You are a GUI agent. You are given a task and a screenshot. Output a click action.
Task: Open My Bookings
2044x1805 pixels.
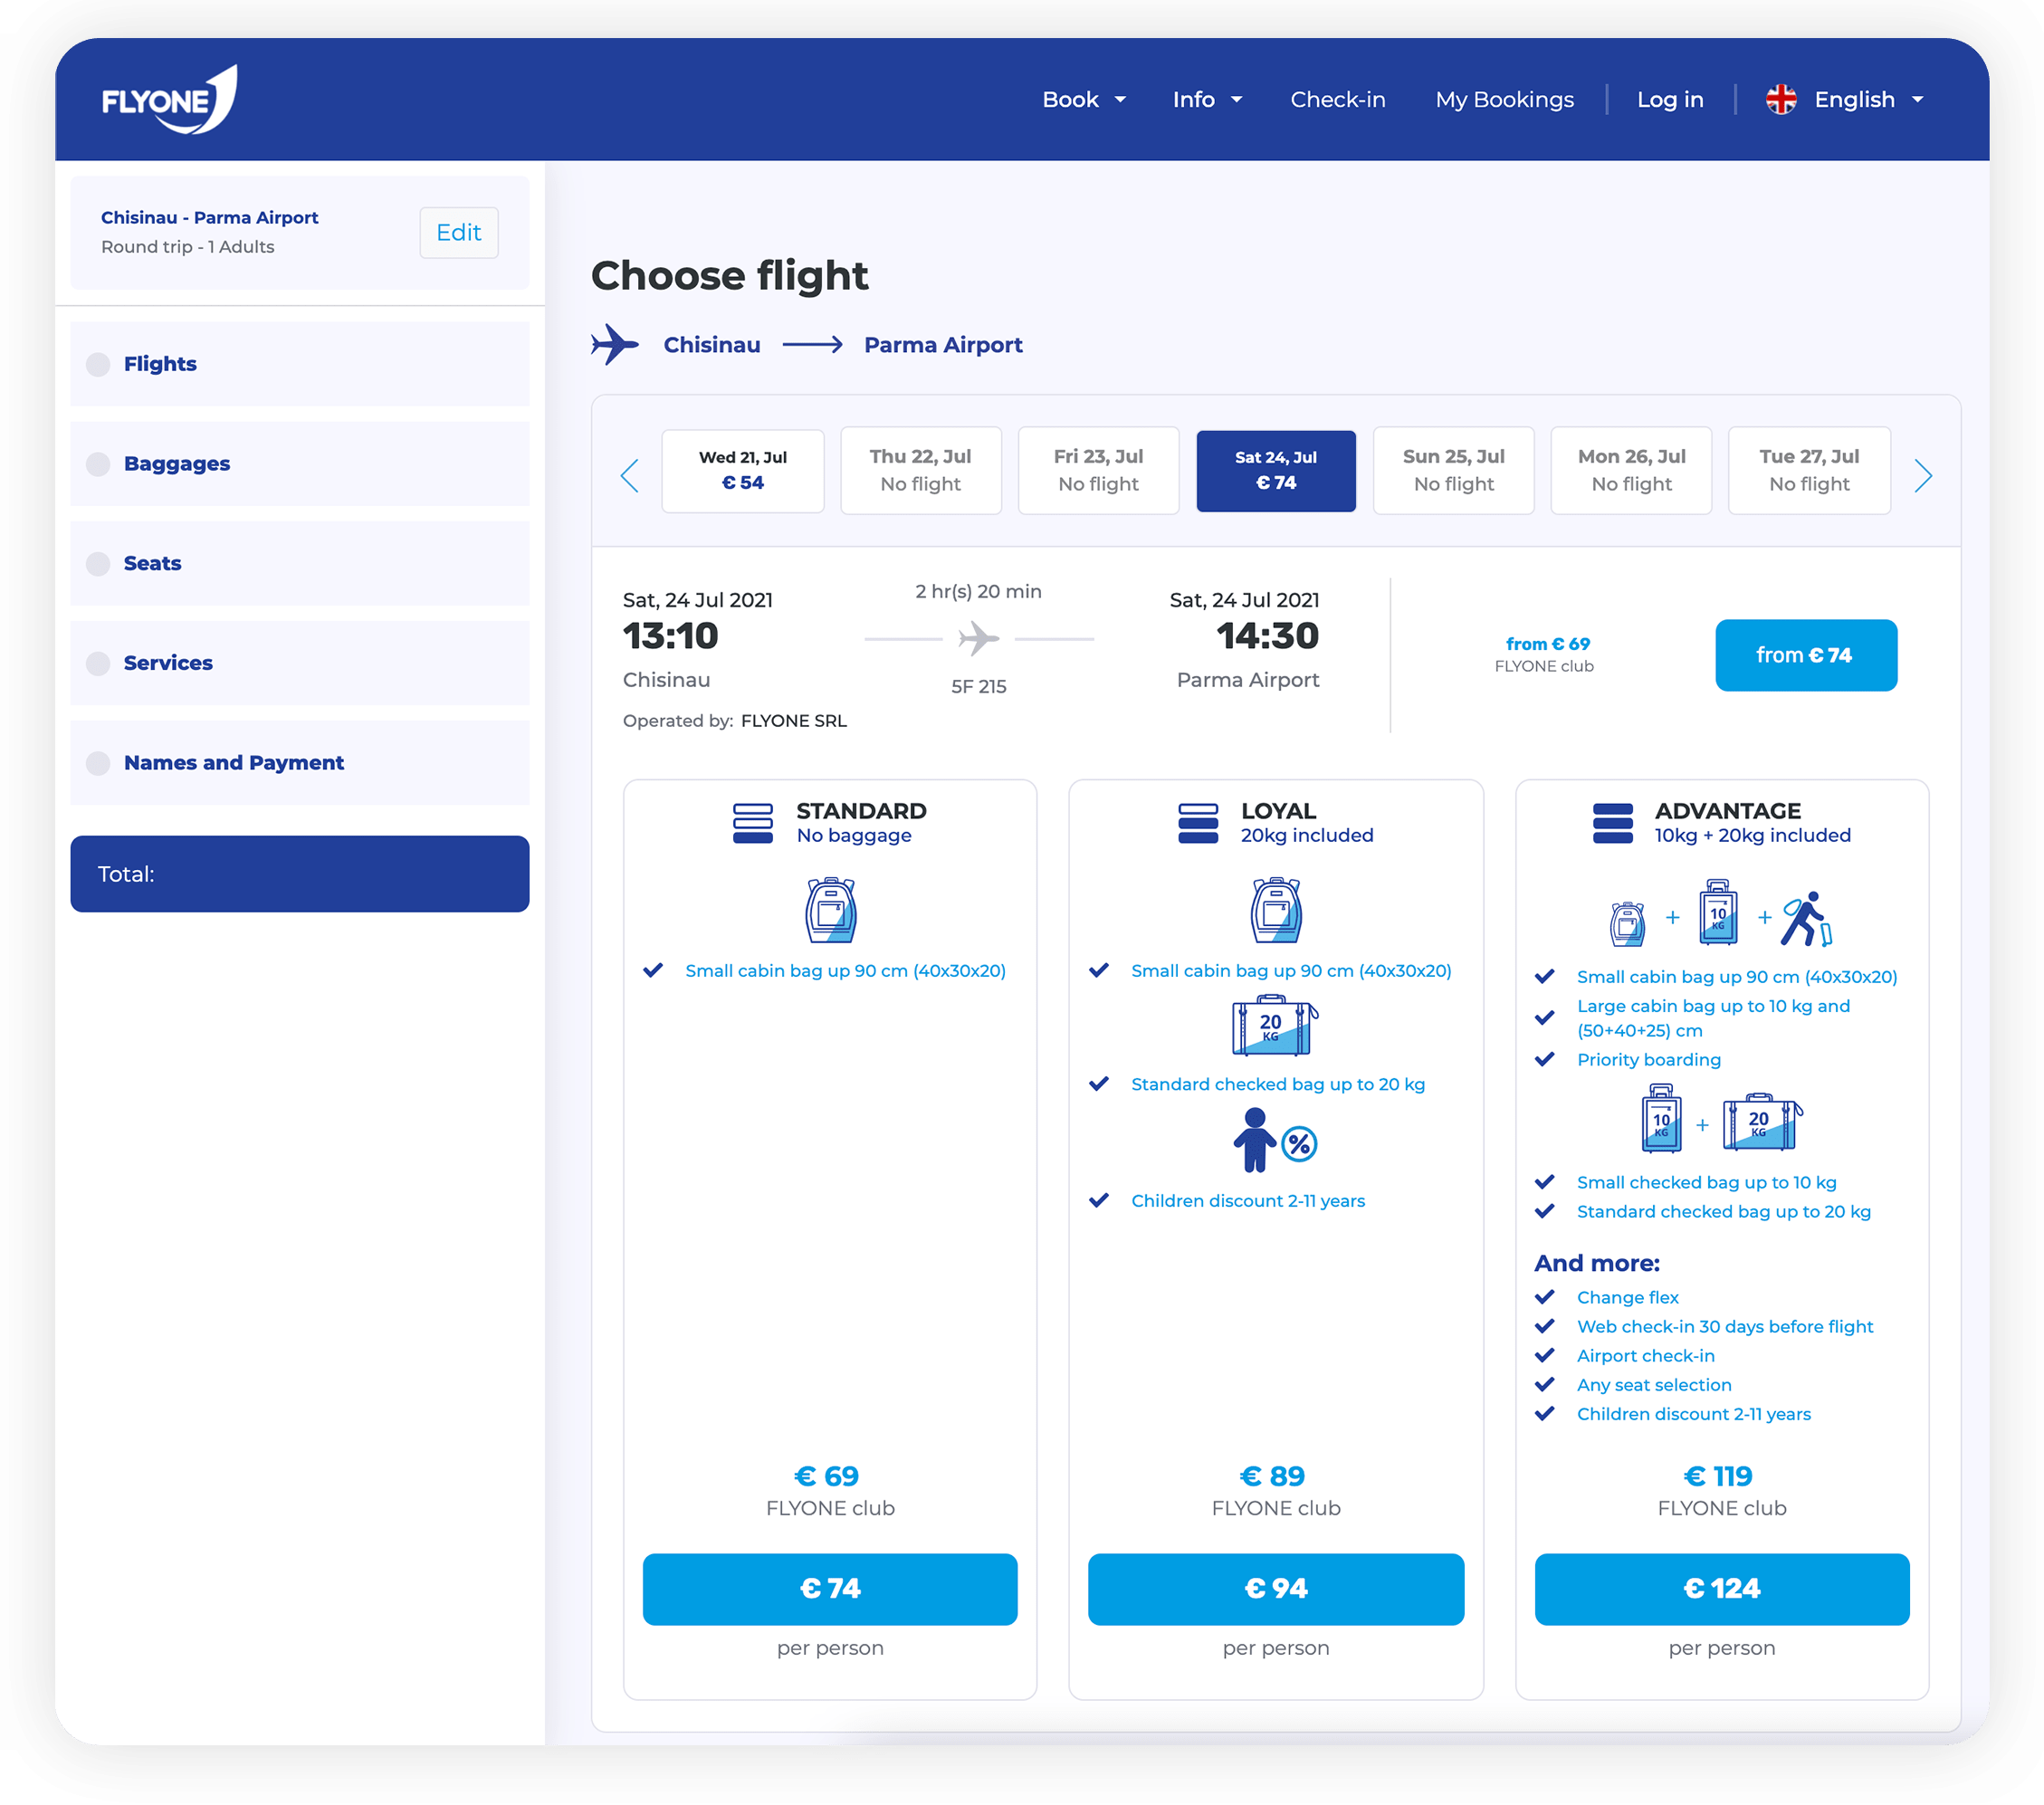coord(1504,99)
